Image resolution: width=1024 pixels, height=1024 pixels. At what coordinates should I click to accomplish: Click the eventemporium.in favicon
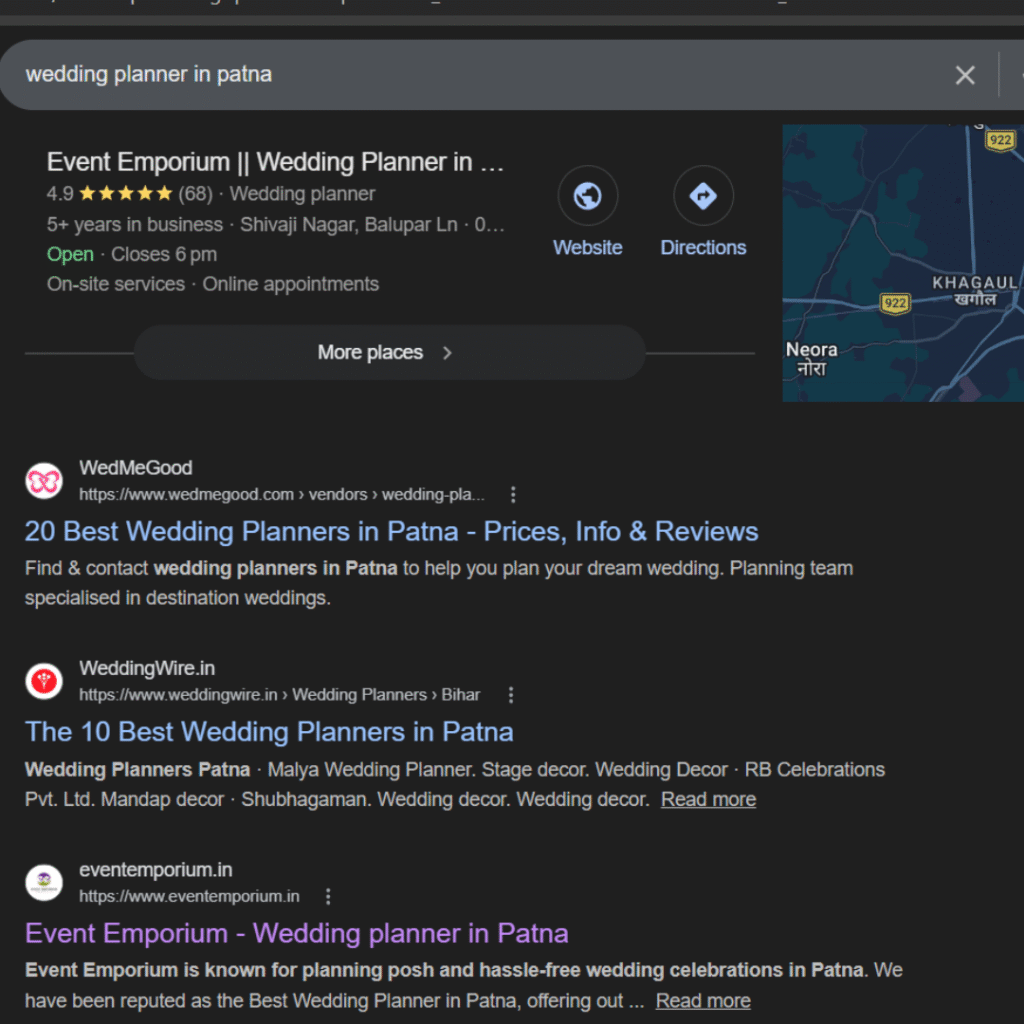tap(44, 883)
